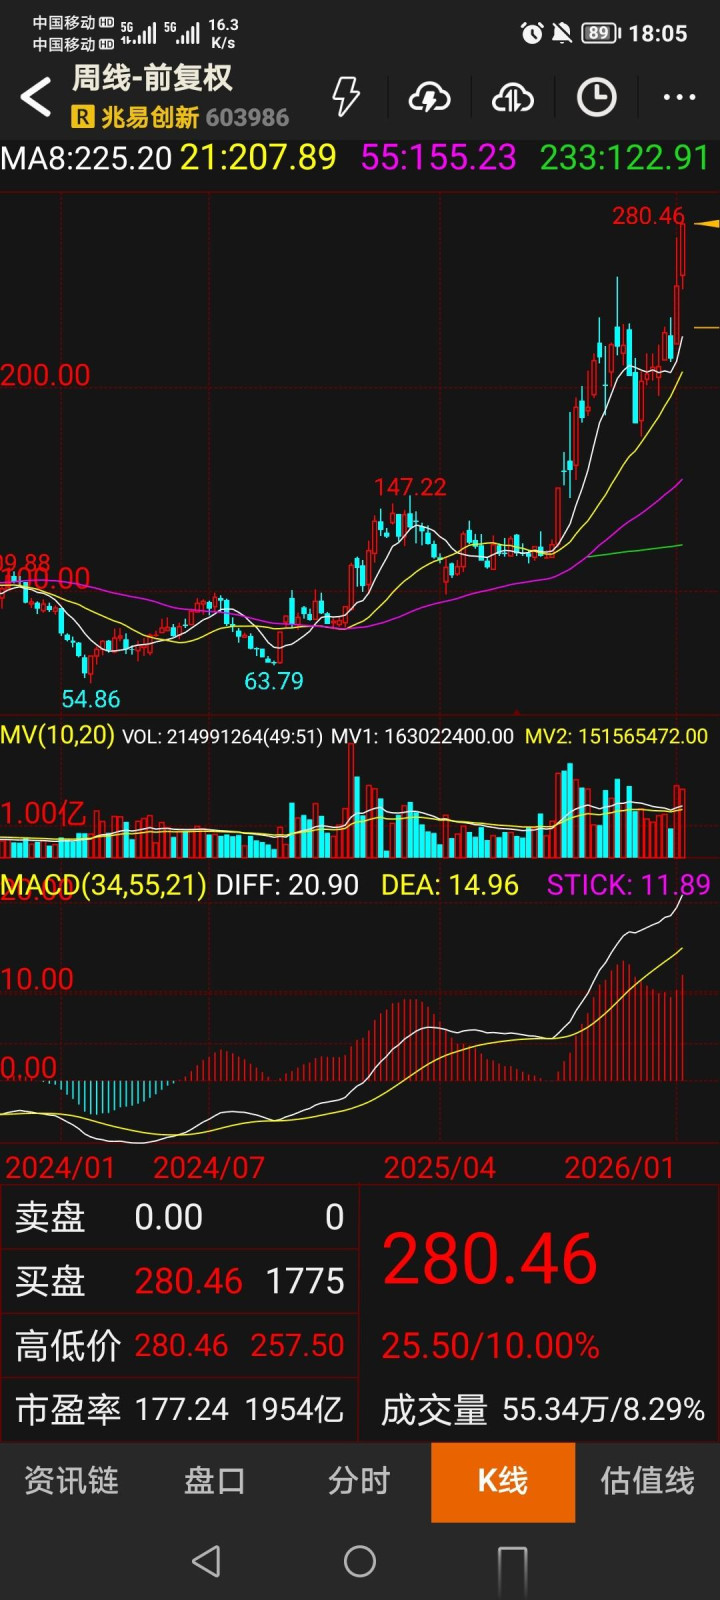Tap the 18:05 status bar time
The height and width of the screenshot is (1600, 720).
657,33
